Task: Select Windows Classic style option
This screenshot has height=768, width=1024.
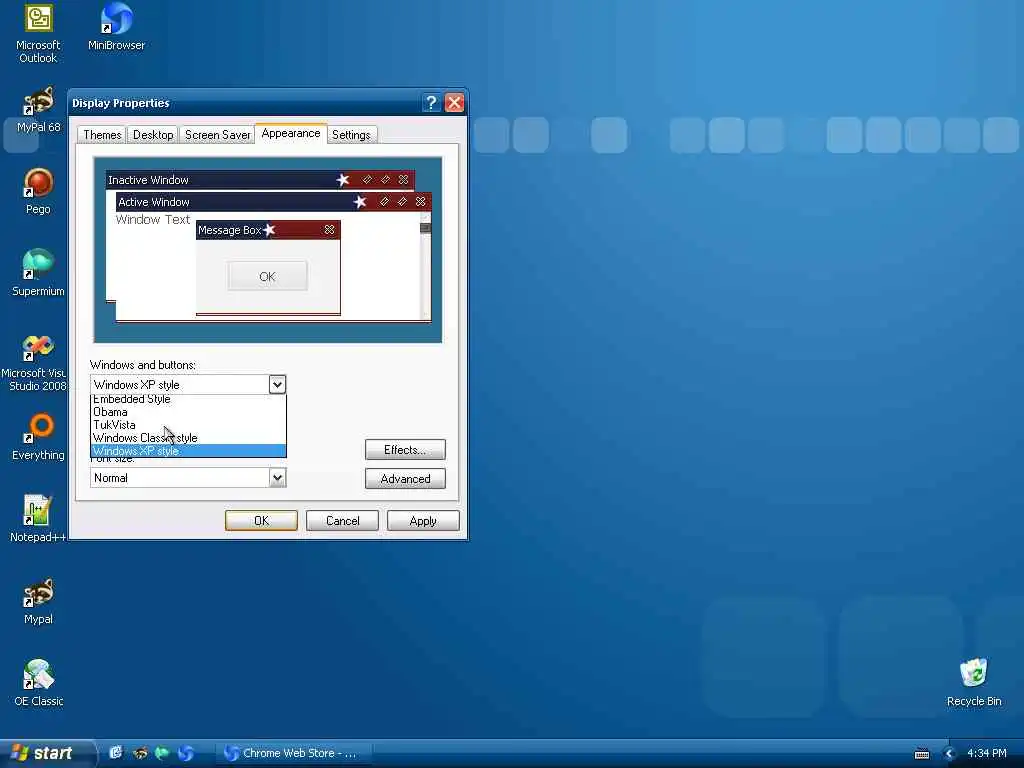Action: point(188,438)
